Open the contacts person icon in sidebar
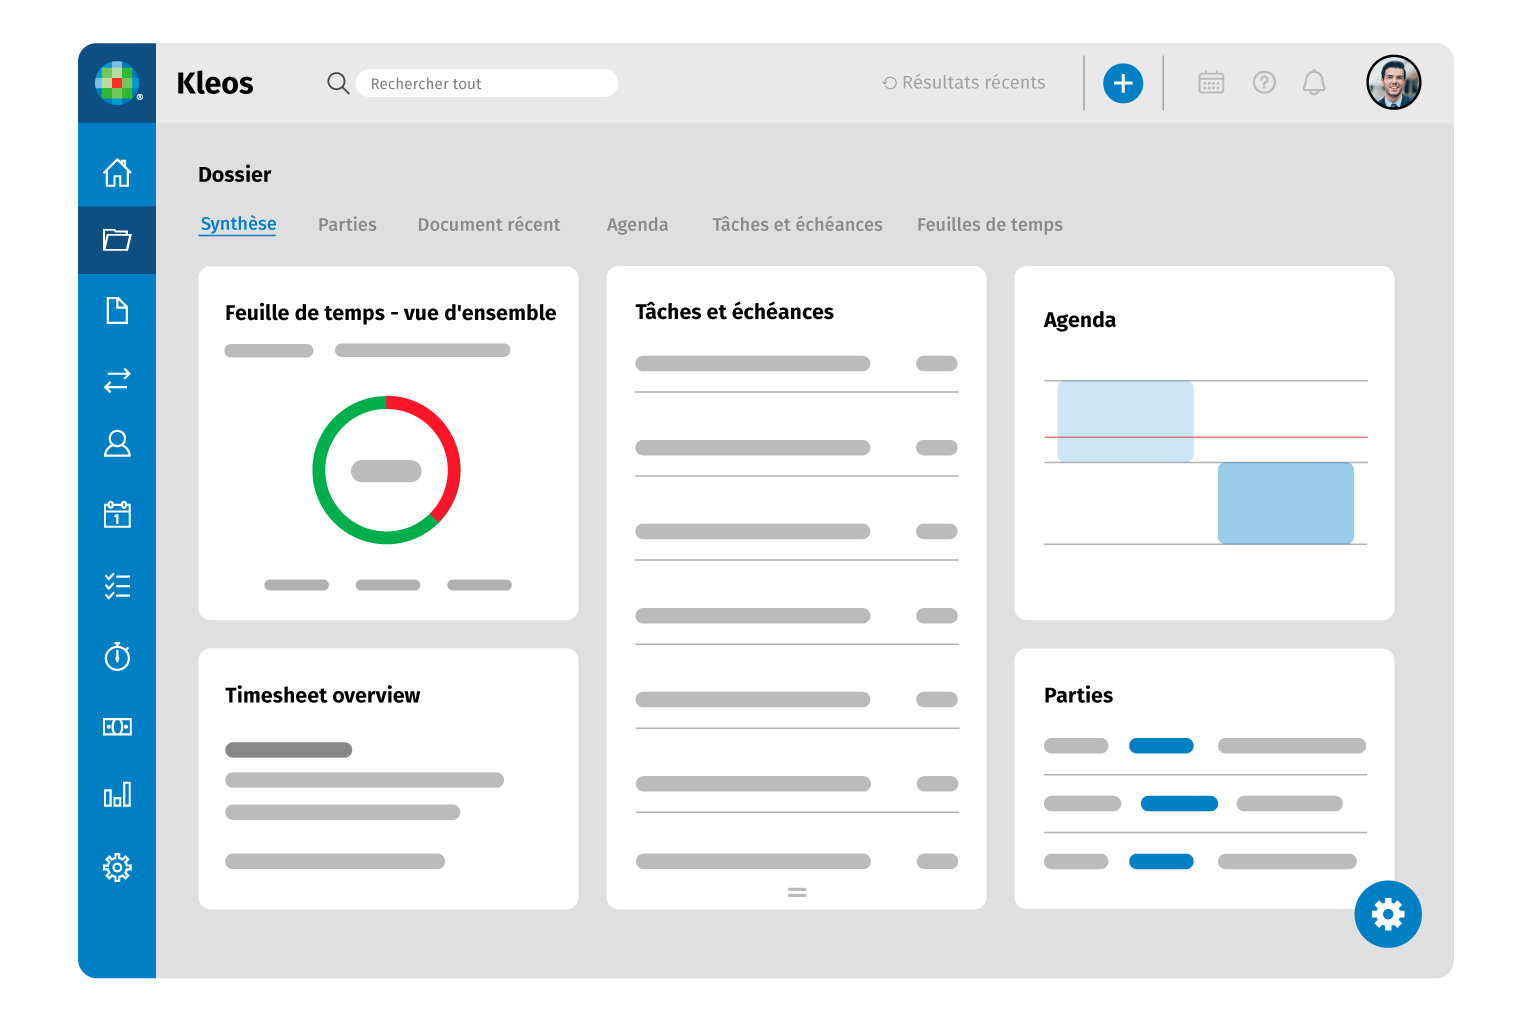The width and height of the screenshot is (1532, 1021). [x=117, y=444]
